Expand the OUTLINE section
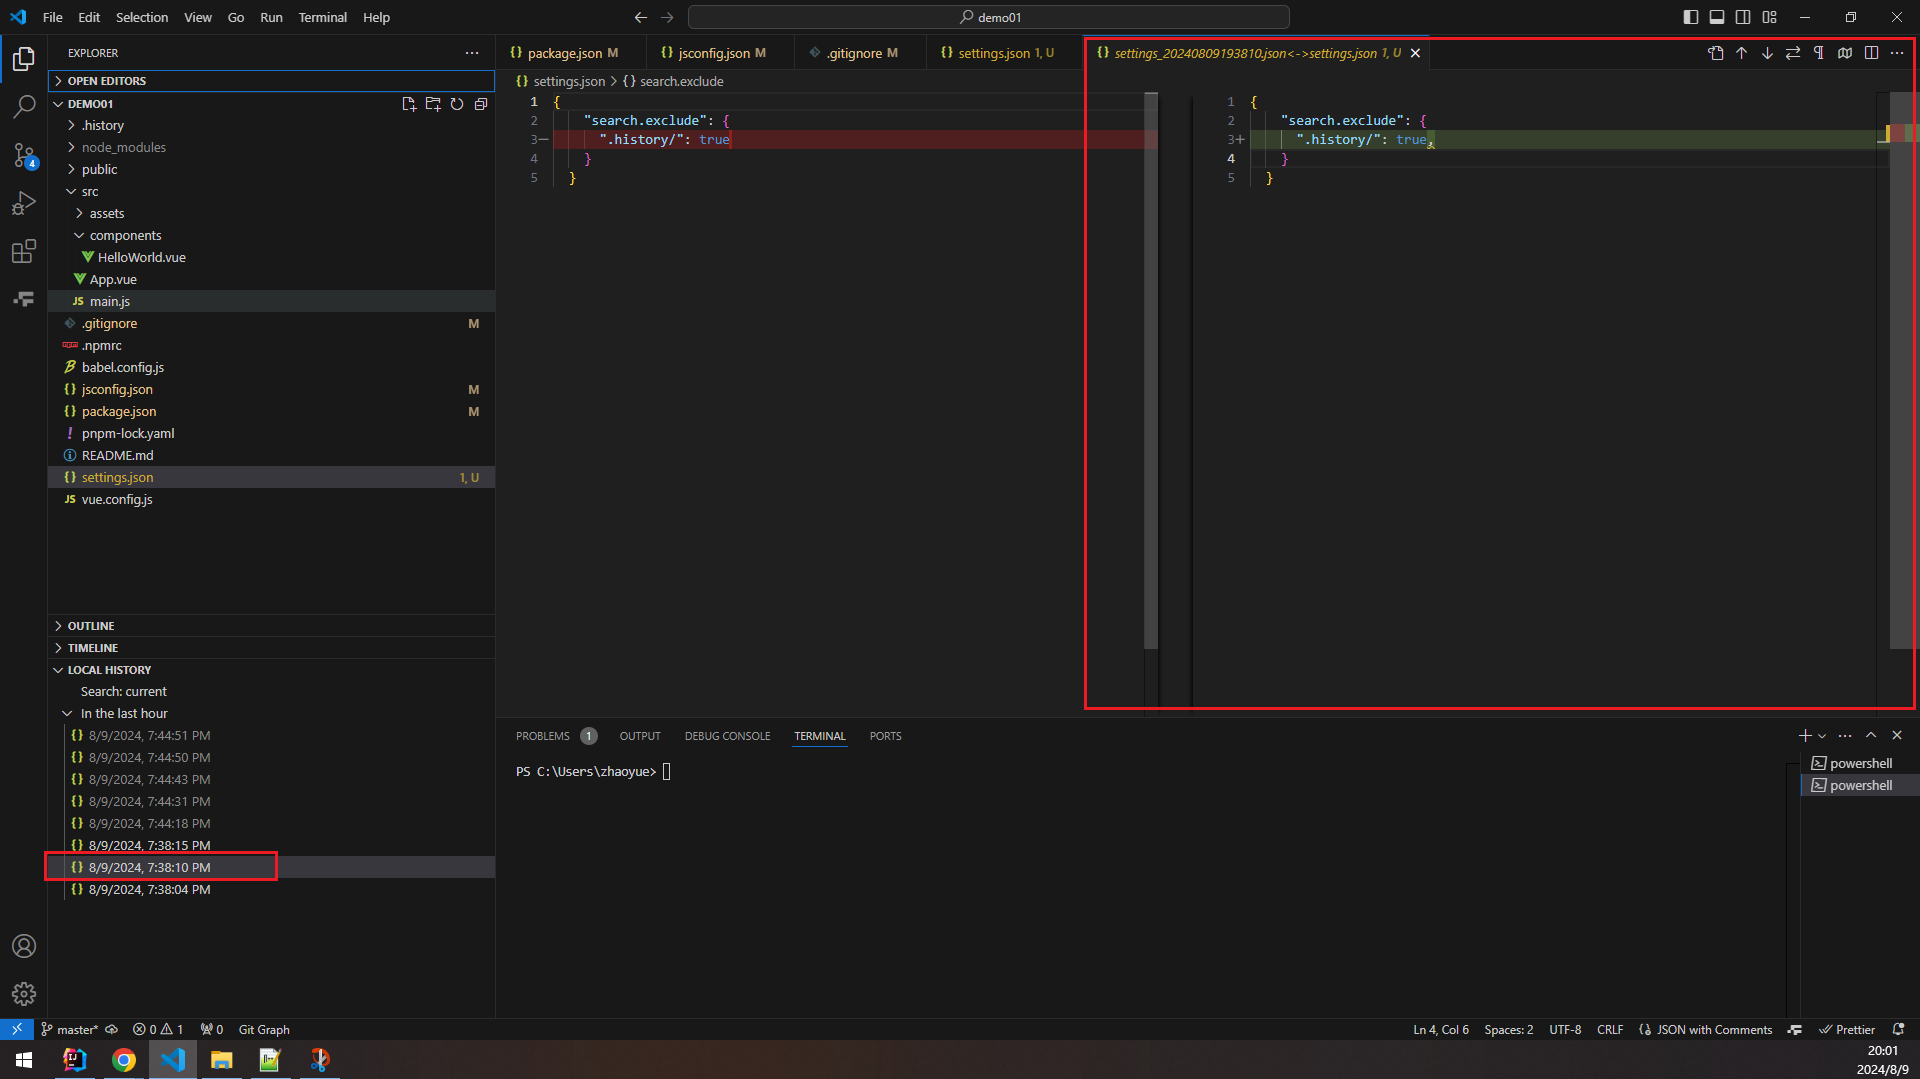This screenshot has width=1920, height=1079. [271, 626]
